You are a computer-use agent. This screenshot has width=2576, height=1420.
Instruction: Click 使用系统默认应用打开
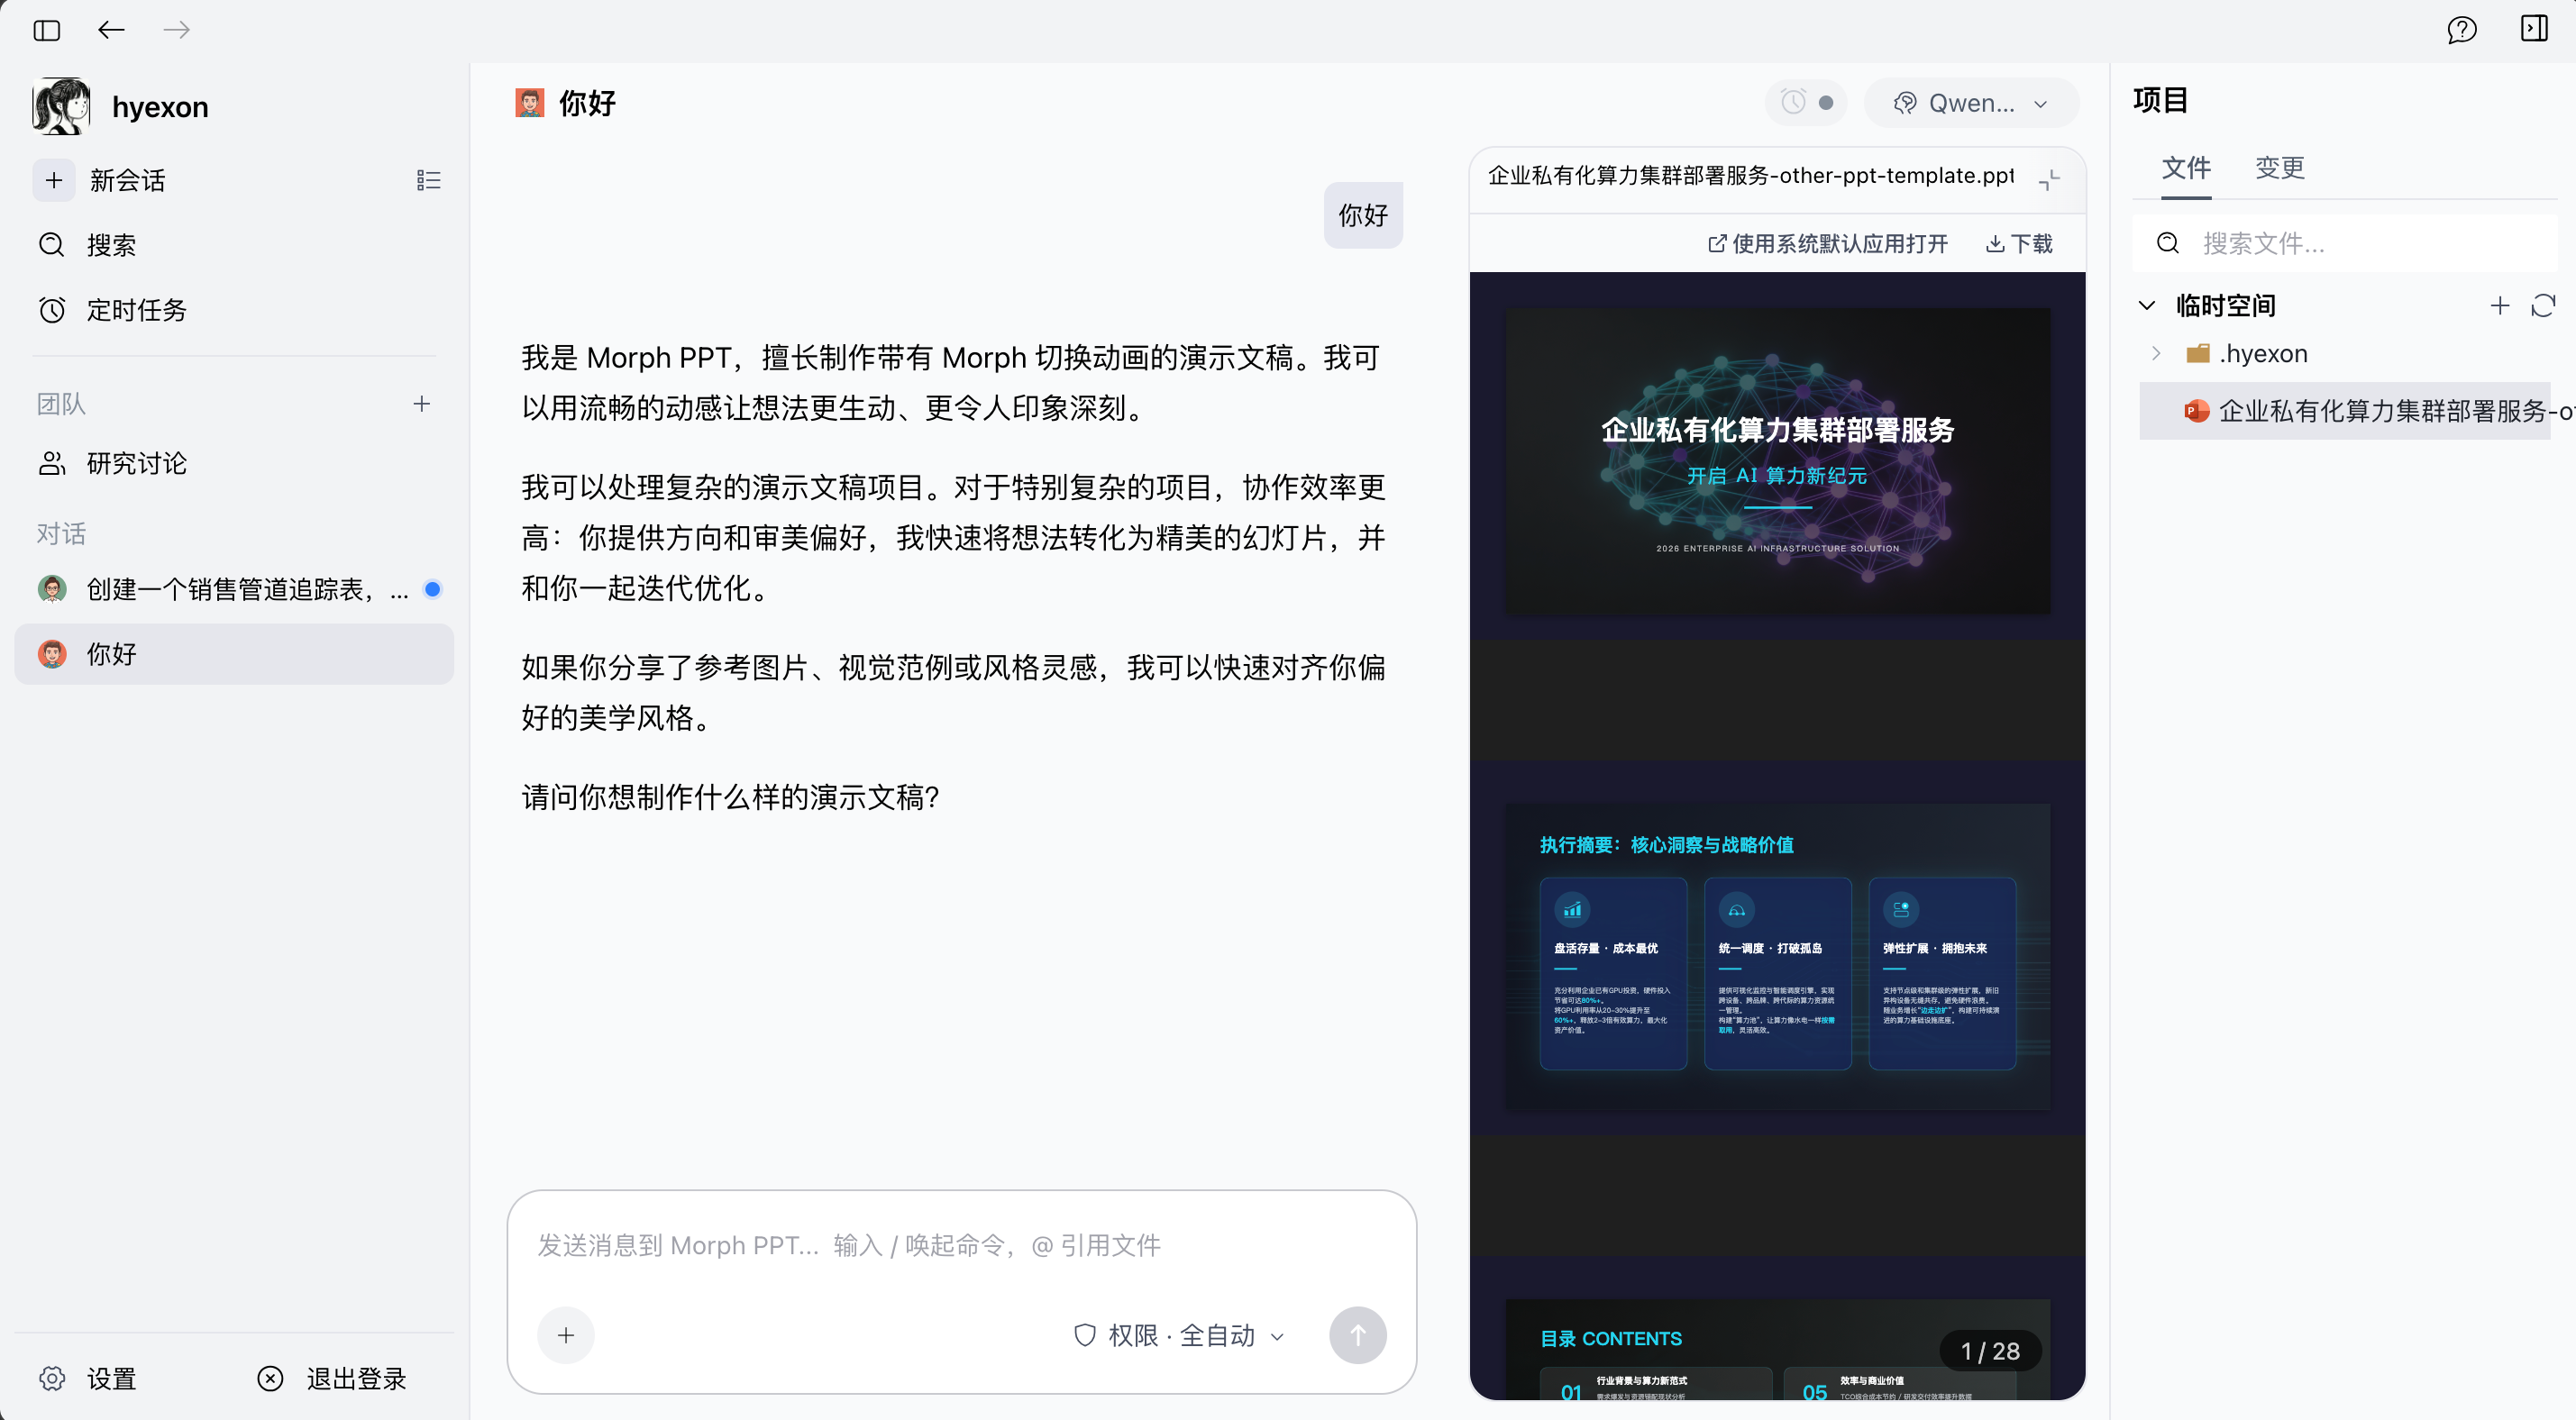[1828, 244]
